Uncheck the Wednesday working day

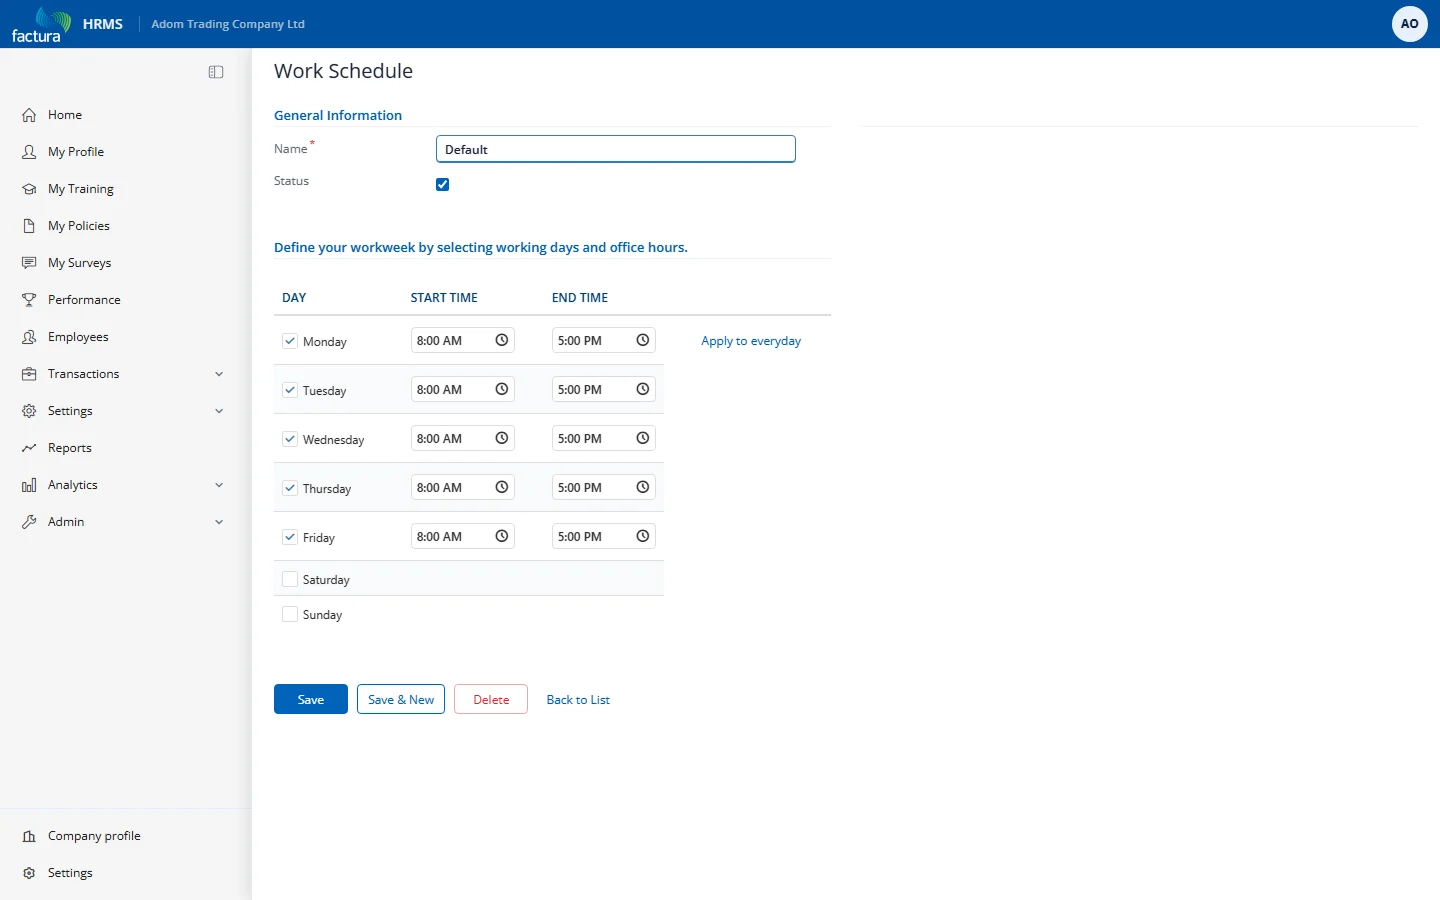290,439
